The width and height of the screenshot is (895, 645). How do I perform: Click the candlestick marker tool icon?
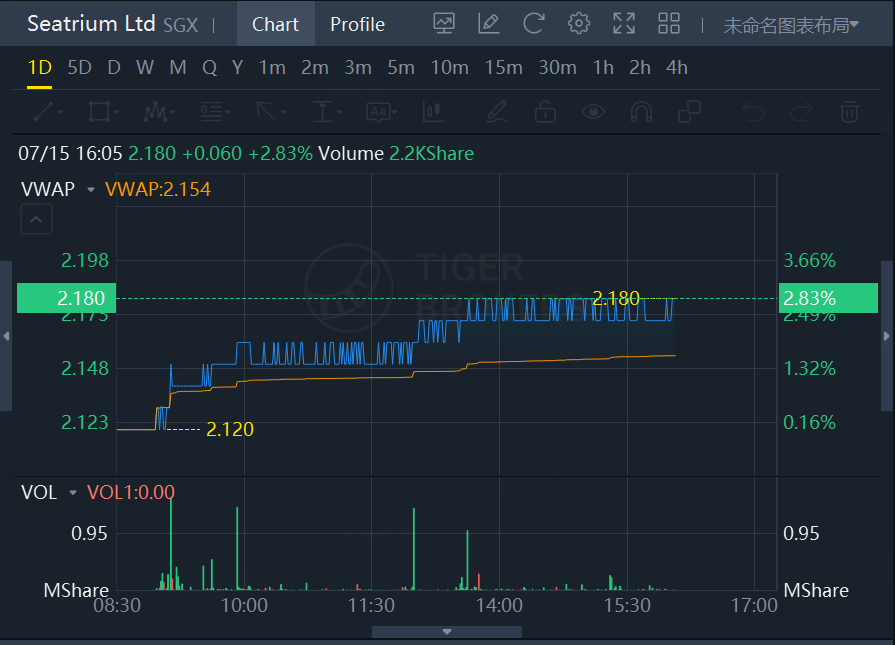[433, 112]
